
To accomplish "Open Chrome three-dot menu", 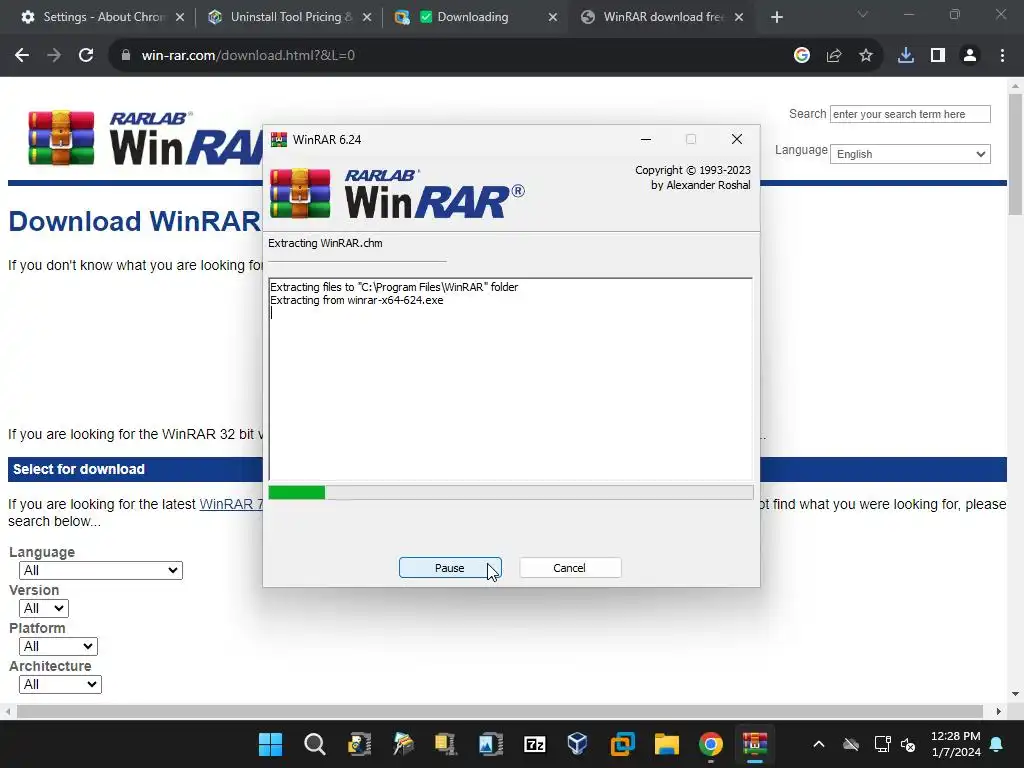I will (1002, 56).
